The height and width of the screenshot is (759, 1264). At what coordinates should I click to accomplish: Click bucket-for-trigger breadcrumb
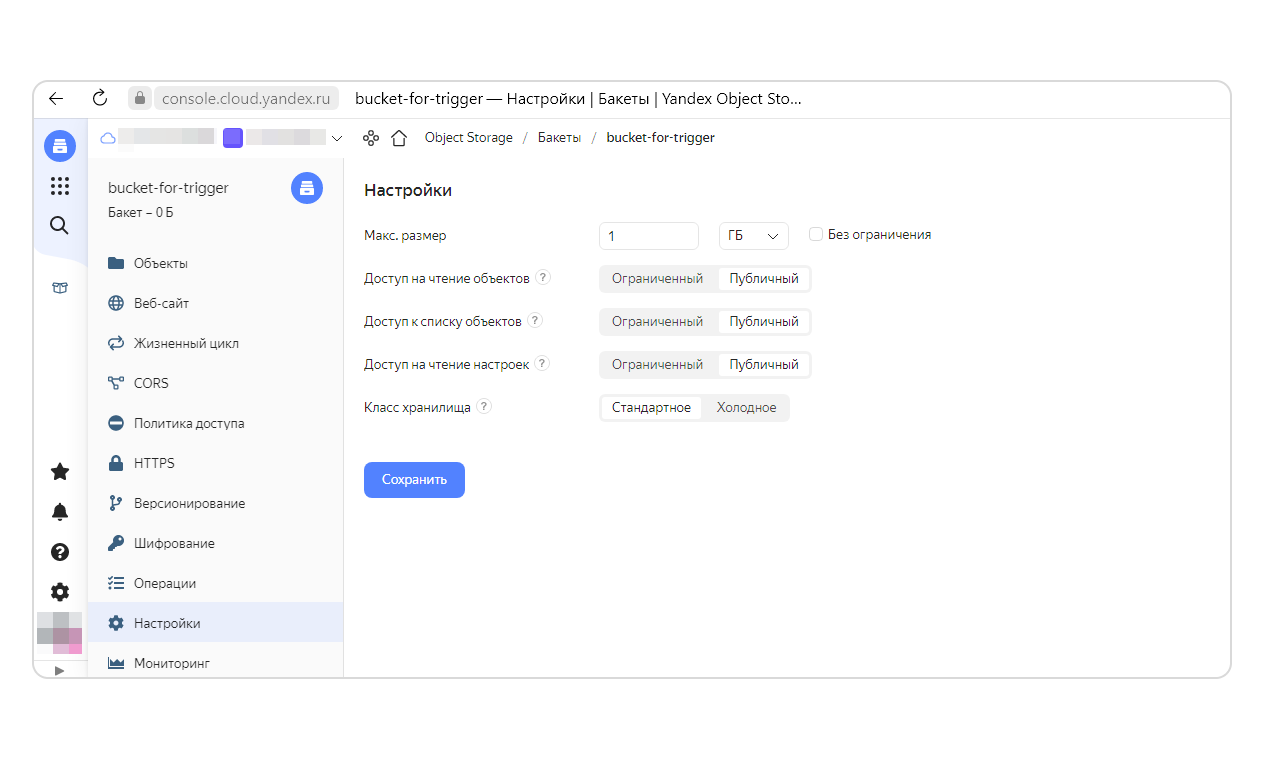[x=661, y=138]
